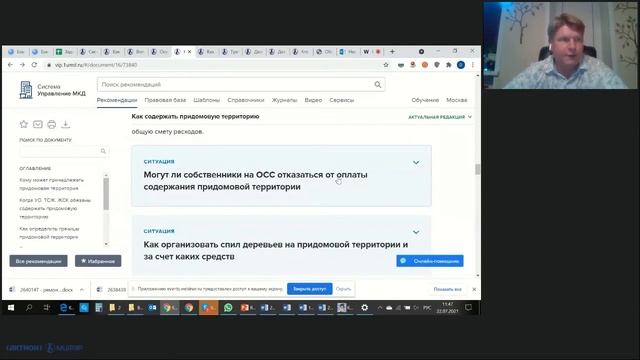Open the Обучение section

[x=425, y=100]
